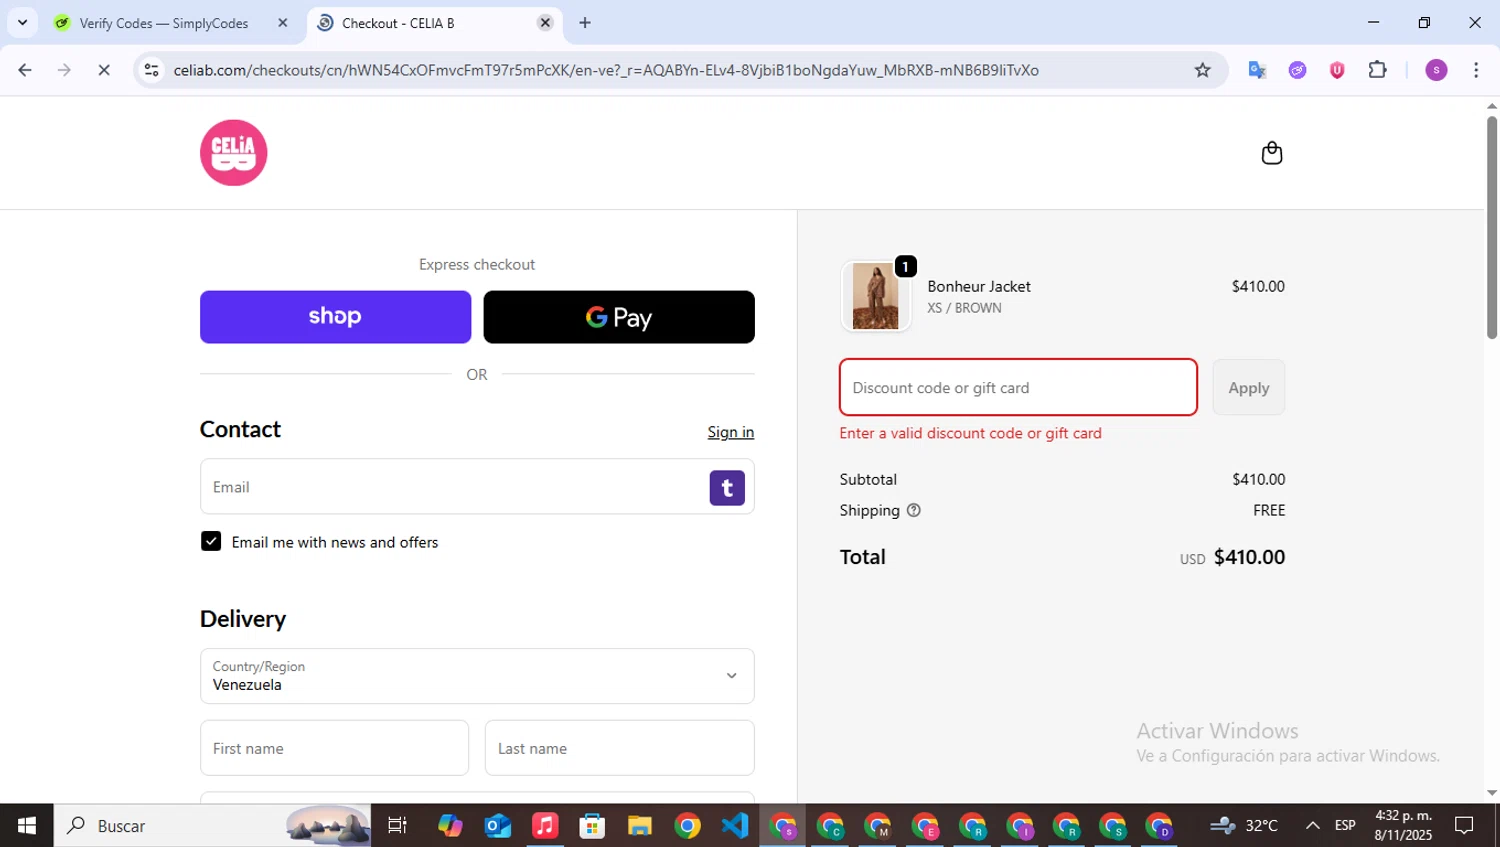Open the shopping bag cart icon
This screenshot has width=1500, height=847.
coord(1271,153)
